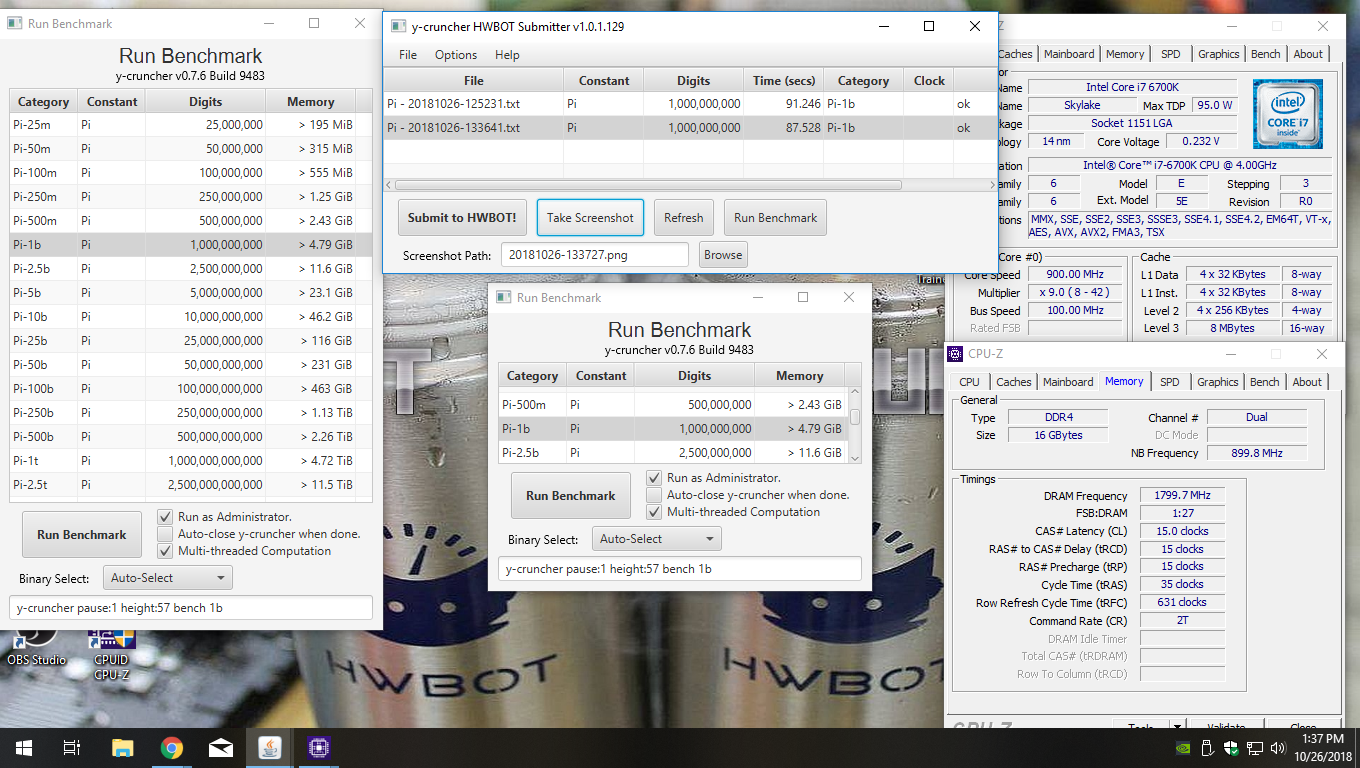The width and height of the screenshot is (1360, 768).
Task: Open Windows Defender shield tray icon
Action: (1230, 747)
